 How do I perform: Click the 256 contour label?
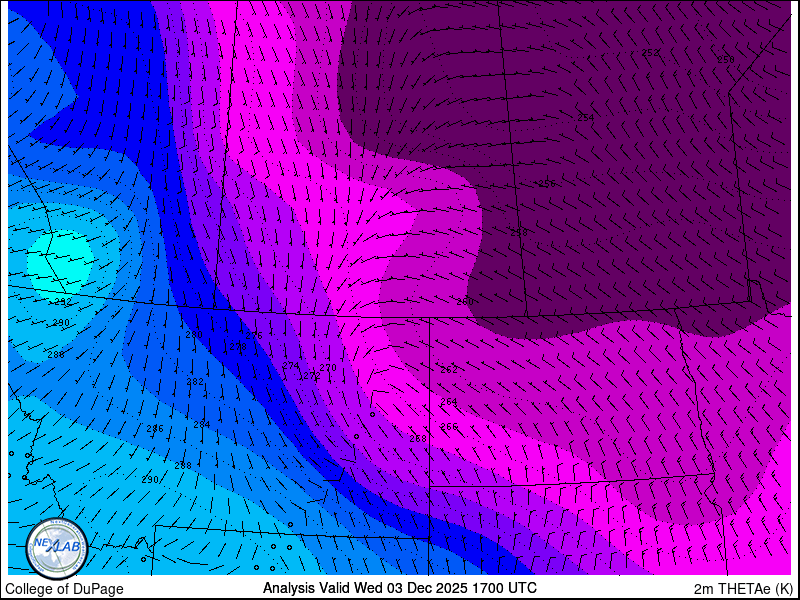547,184
